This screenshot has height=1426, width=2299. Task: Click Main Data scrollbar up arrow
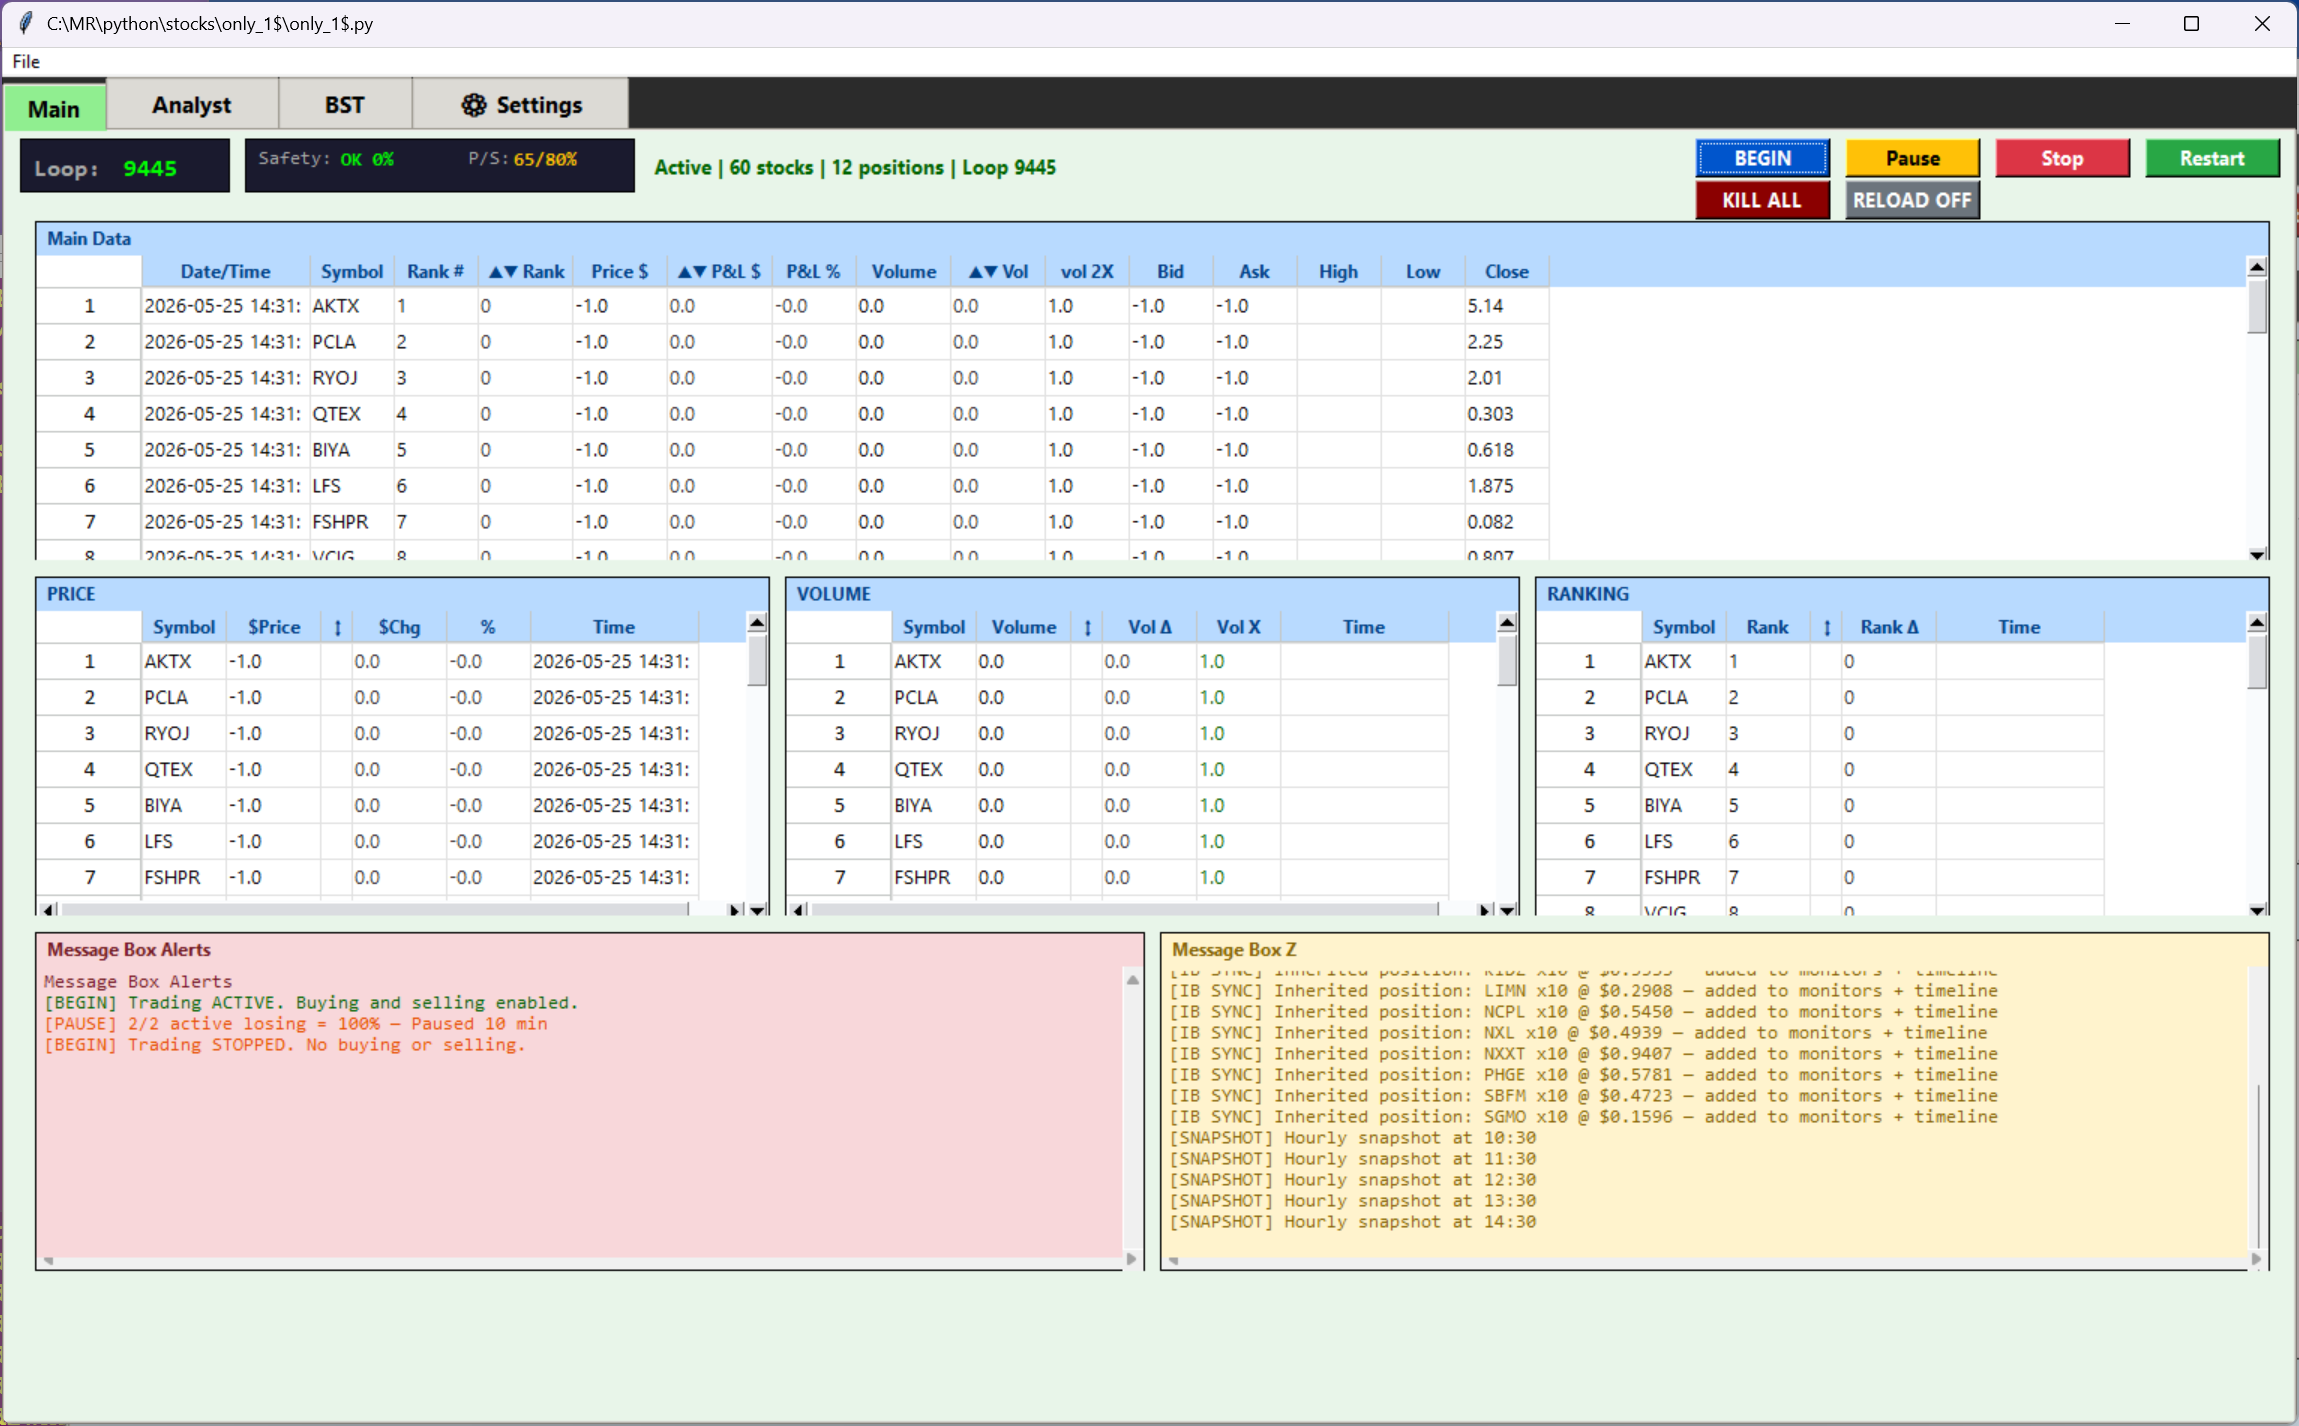click(x=2256, y=267)
